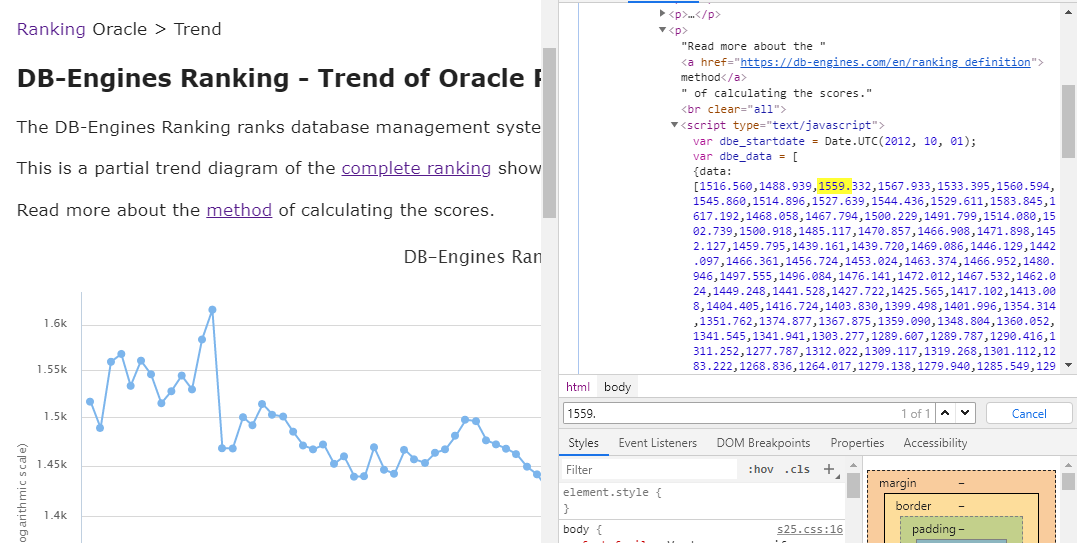Select the body breadcrumb in Elements
The image size is (1077, 543).
tap(617, 387)
